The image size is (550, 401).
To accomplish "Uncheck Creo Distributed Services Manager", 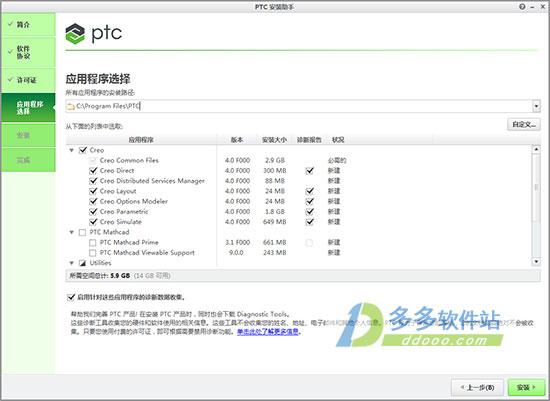I will 93,181.
